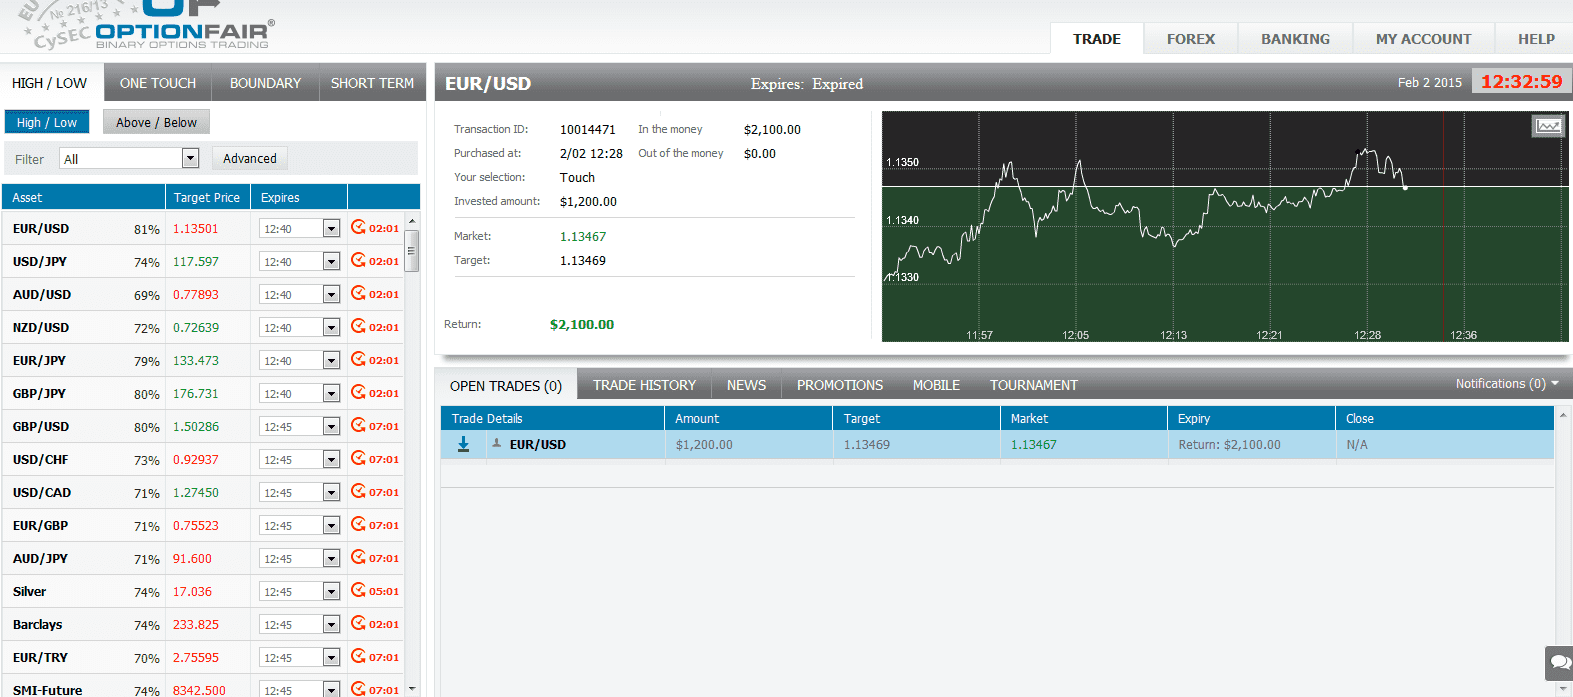
Task: Click the timer icon in GBP/JPY row
Action: [x=358, y=392]
